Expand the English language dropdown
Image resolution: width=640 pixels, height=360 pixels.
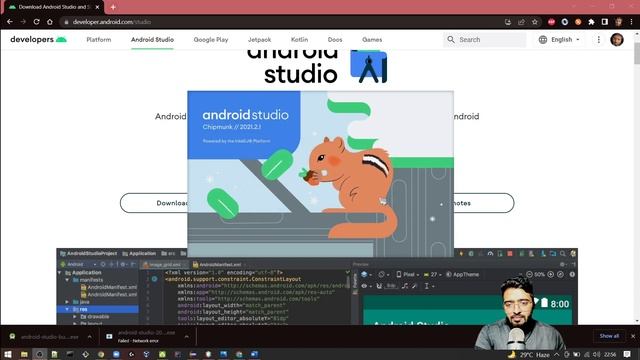[x=565, y=40]
